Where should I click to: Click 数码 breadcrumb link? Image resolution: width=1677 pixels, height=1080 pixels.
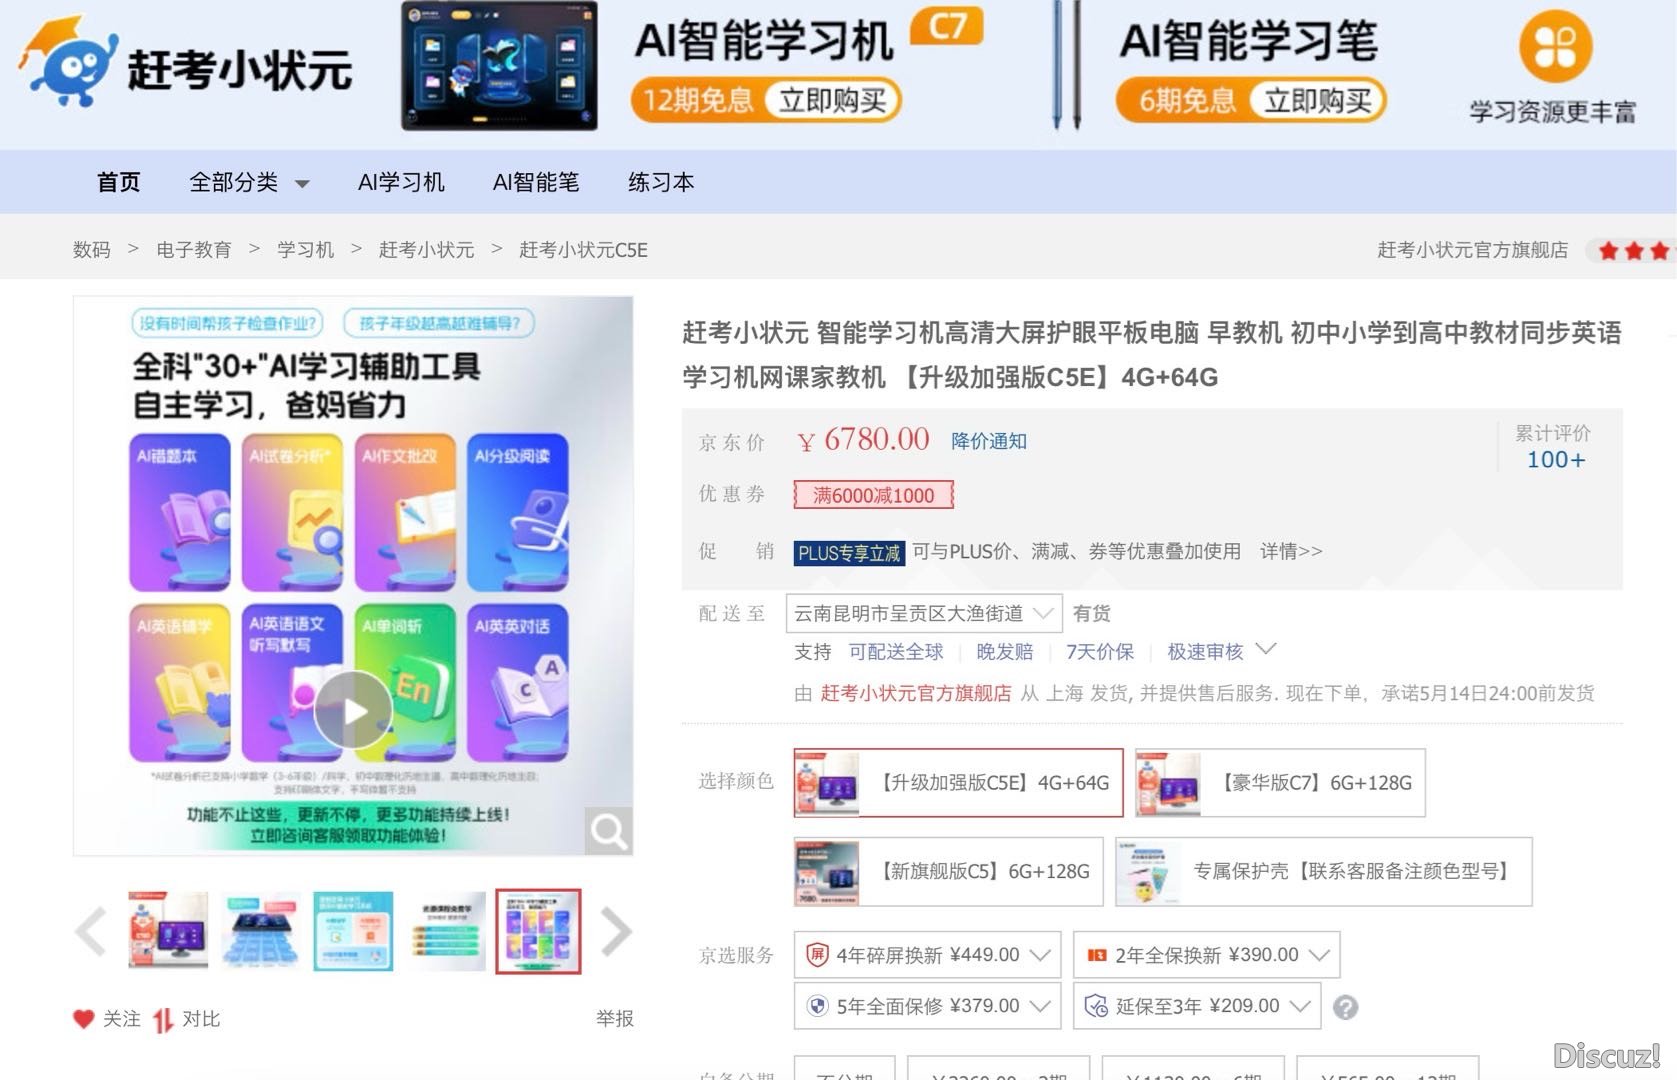click(91, 250)
